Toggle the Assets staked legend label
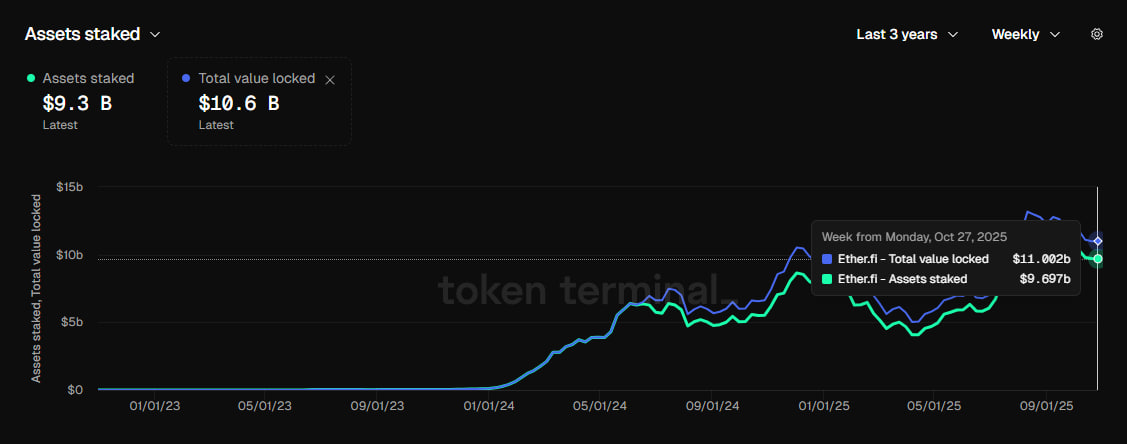The width and height of the screenshot is (1127, 444). pyautogui.click(x=88, y=78)
